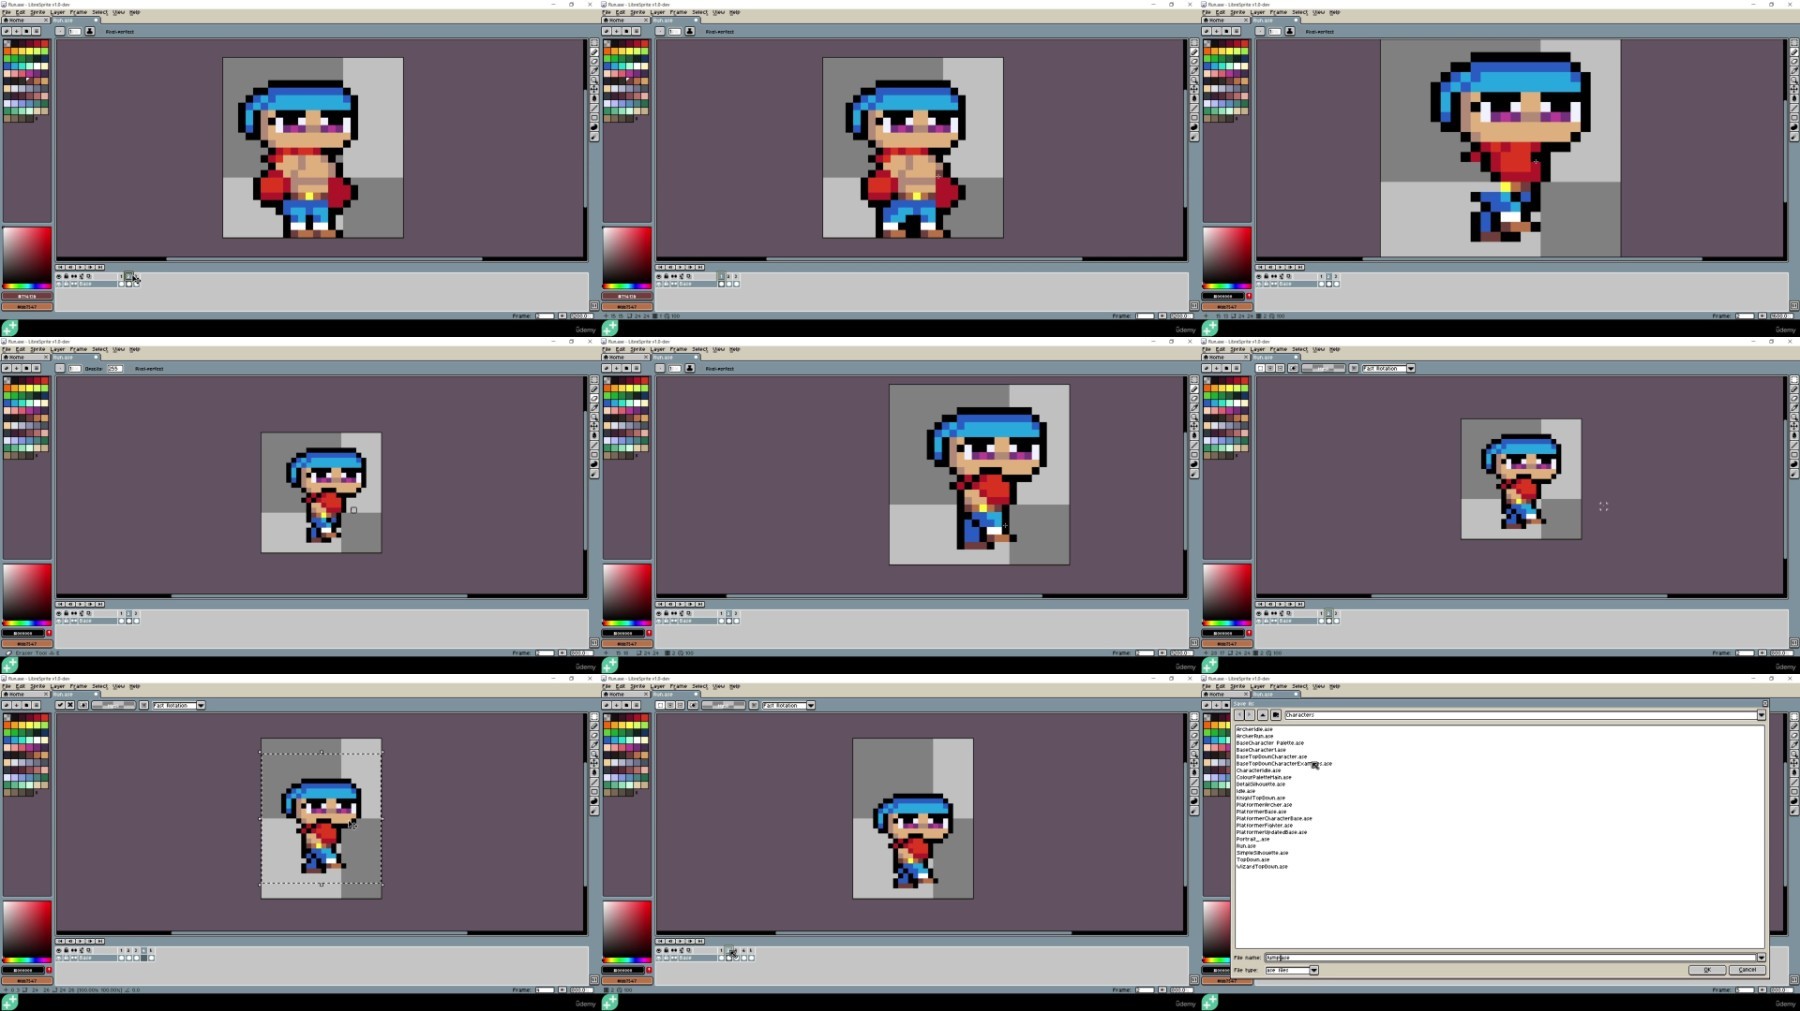Choose Add to selection mode in middle-right window
Viewport: 1800px width, 1011px height.
(1270, 368)
